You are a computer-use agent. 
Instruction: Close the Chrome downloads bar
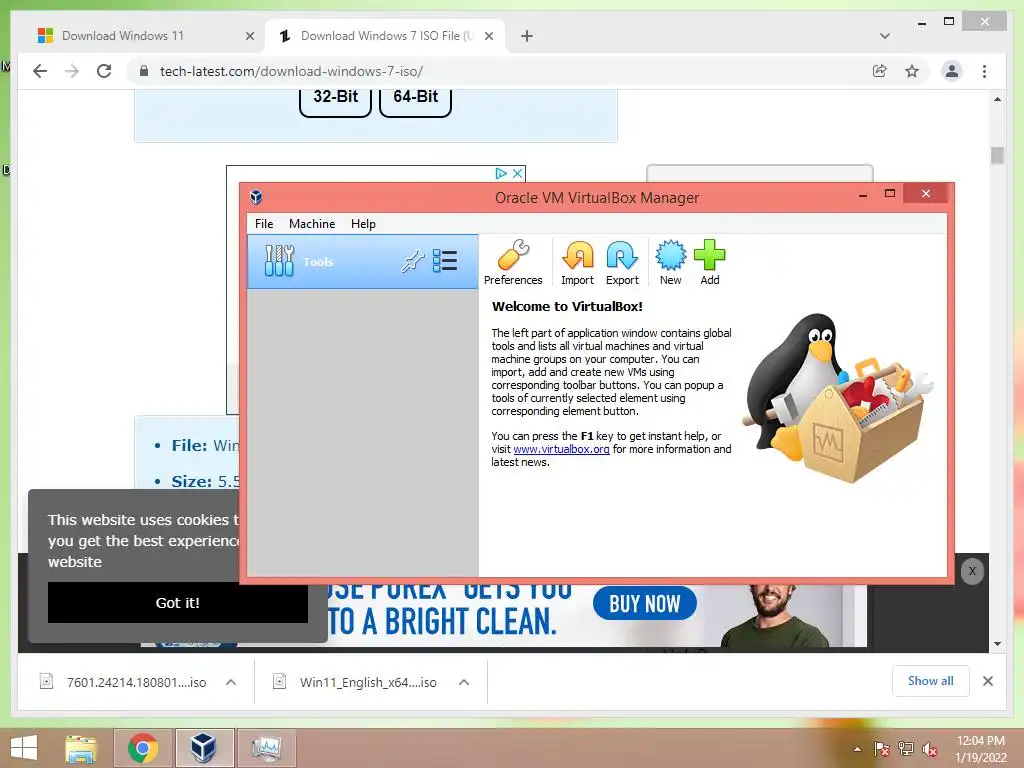(987, 681)
